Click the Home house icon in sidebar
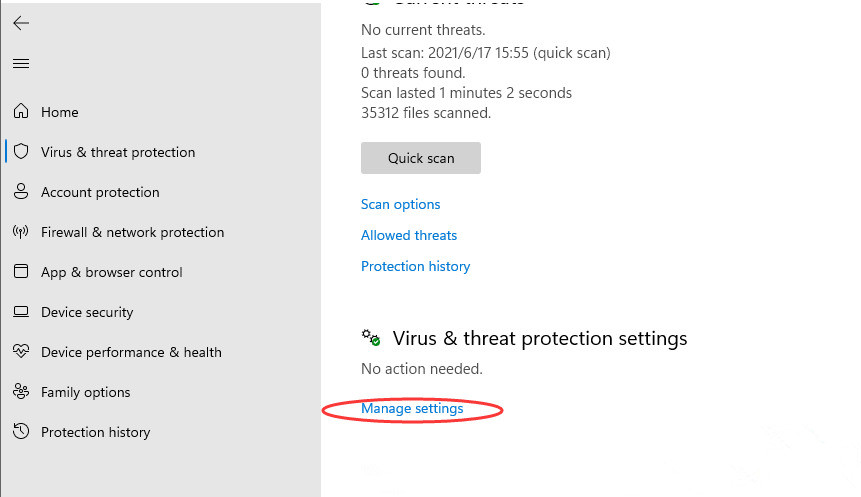This screenshot has width=861, height=497. pyautogui.click(x=21, y=112)
